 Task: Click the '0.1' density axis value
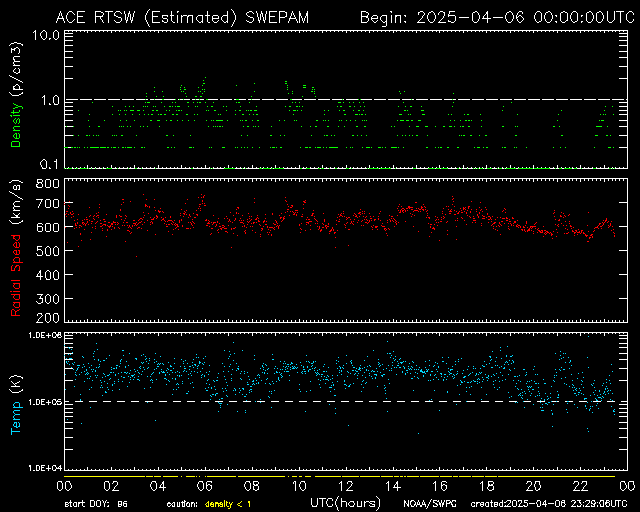click(x=49, y=164)
